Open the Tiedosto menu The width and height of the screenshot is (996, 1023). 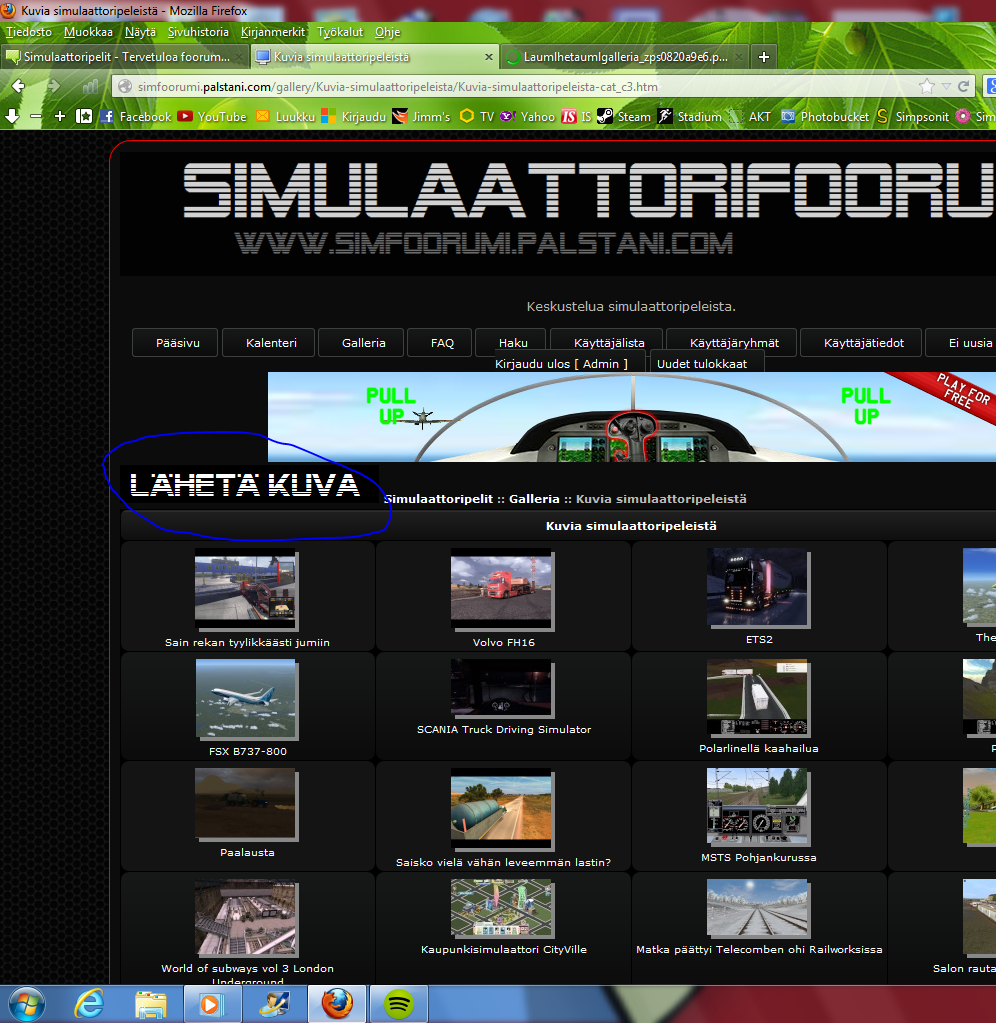pos(29,32)
